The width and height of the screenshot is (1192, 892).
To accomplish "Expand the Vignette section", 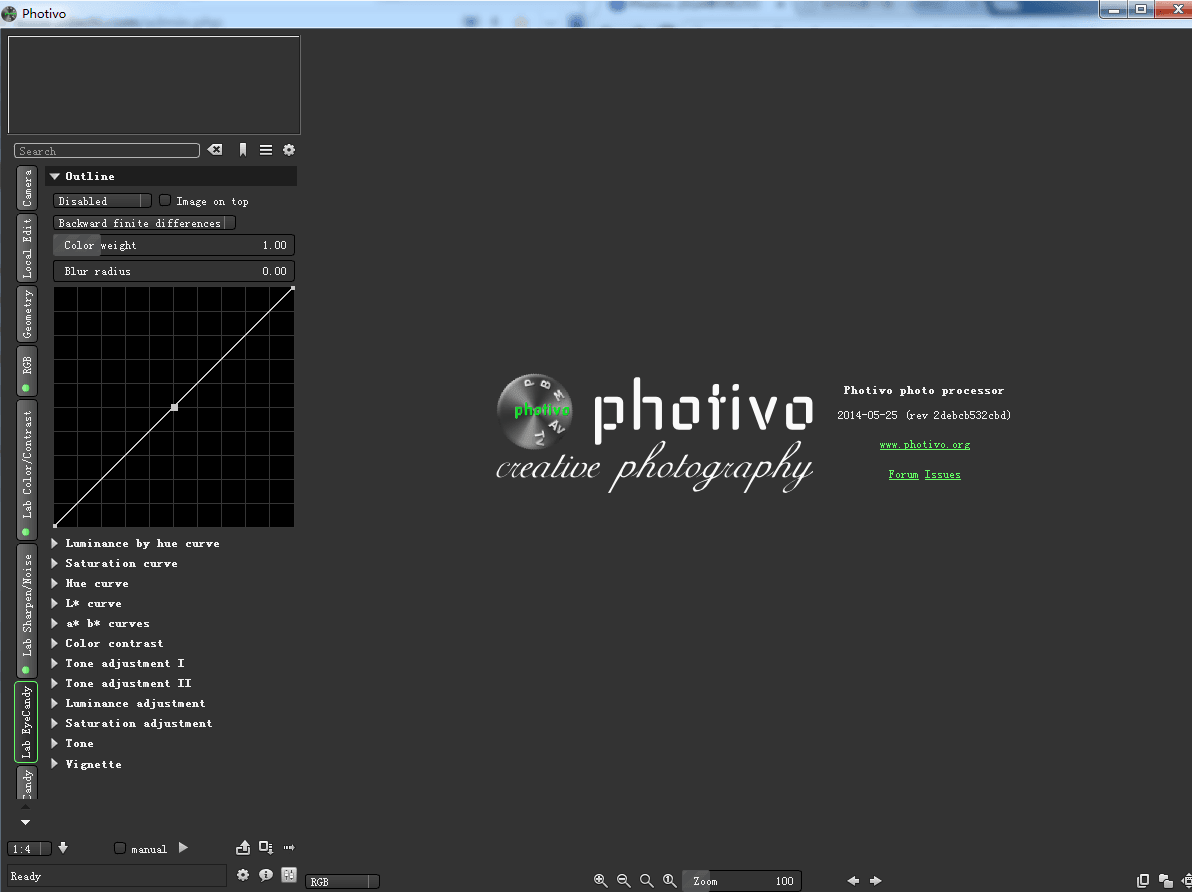I will [93, 763].
